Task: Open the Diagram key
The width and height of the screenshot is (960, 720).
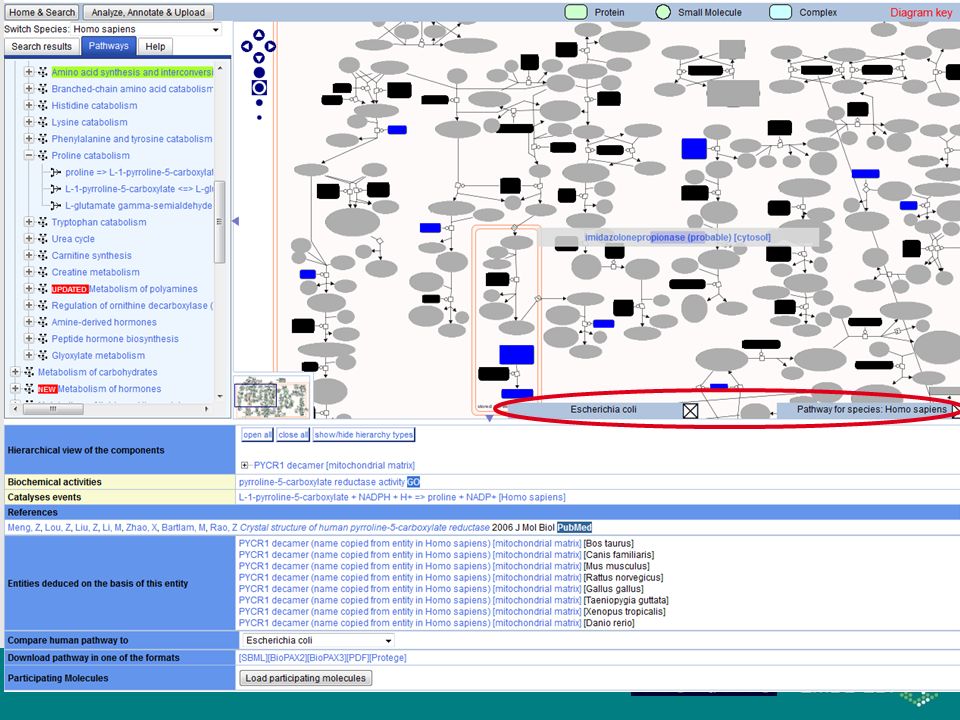Action: 921,12
